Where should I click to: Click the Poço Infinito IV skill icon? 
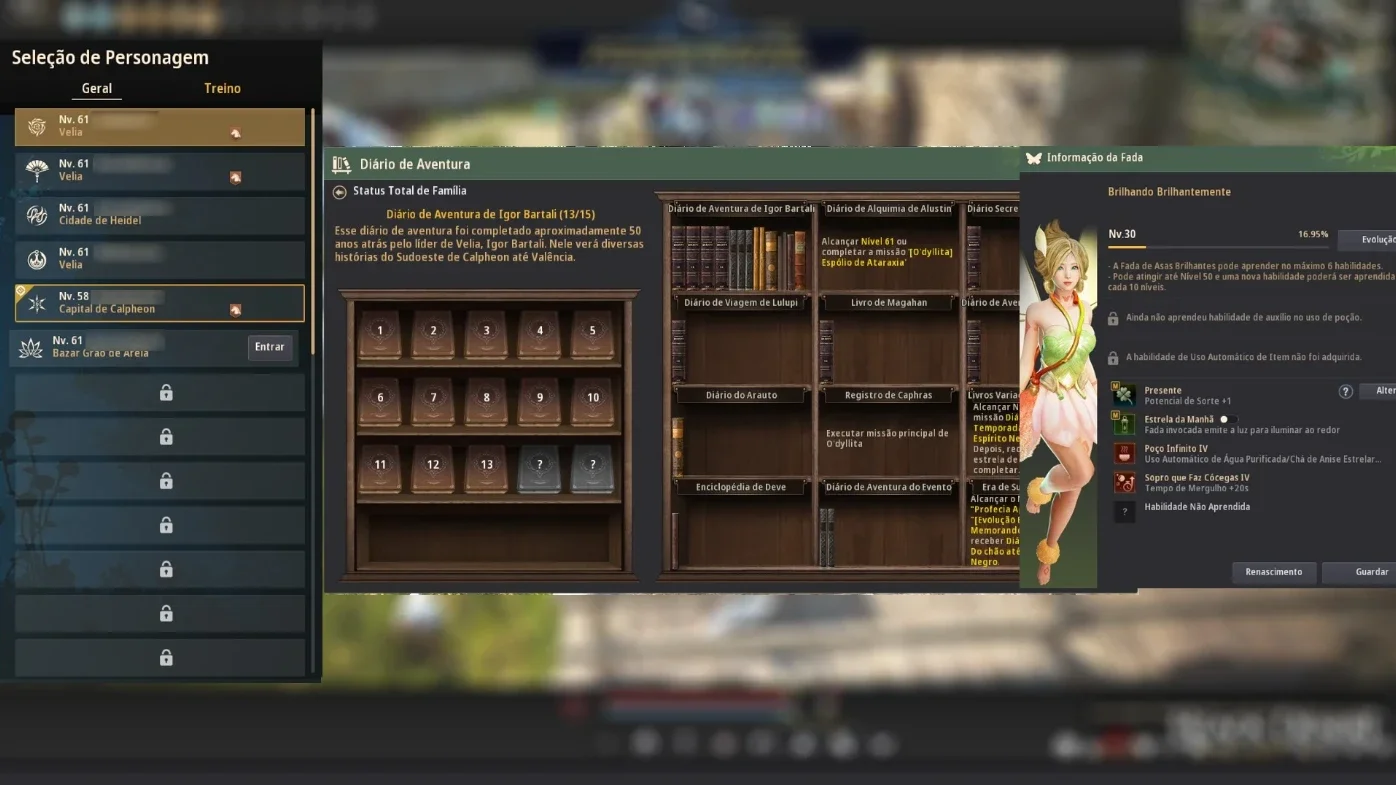click(1125, 454)
